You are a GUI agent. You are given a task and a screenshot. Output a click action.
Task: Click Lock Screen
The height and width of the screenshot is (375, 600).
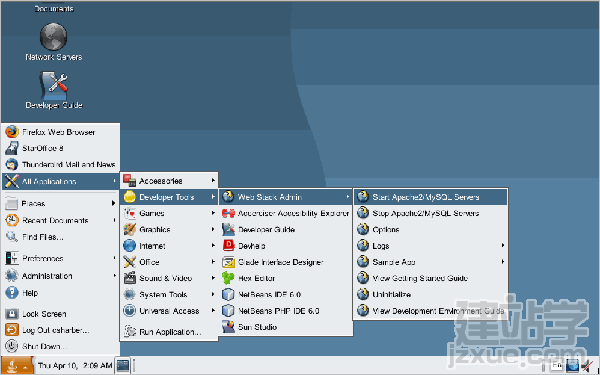(x=60, y=314)
